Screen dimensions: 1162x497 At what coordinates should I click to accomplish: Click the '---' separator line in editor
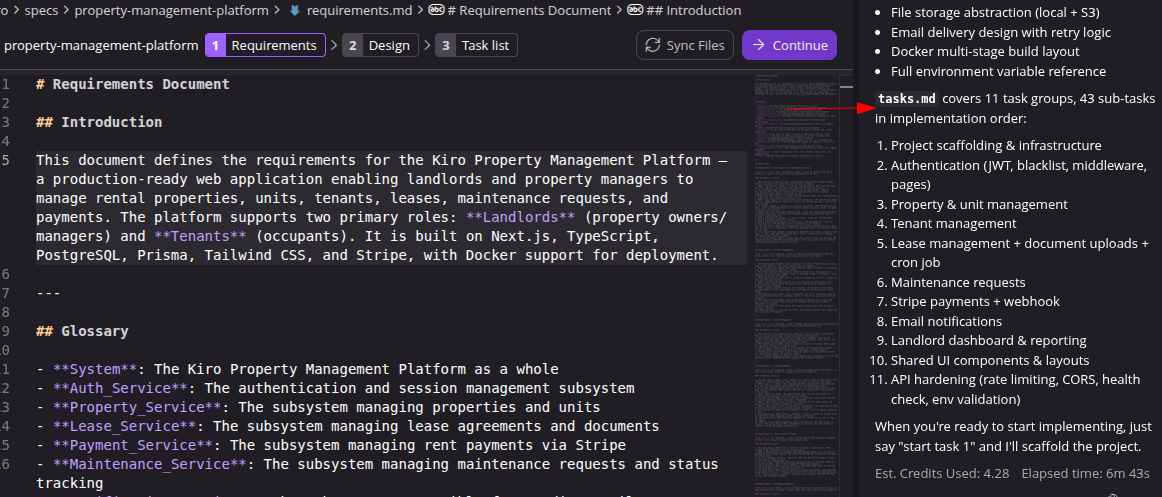click(48, 293)
